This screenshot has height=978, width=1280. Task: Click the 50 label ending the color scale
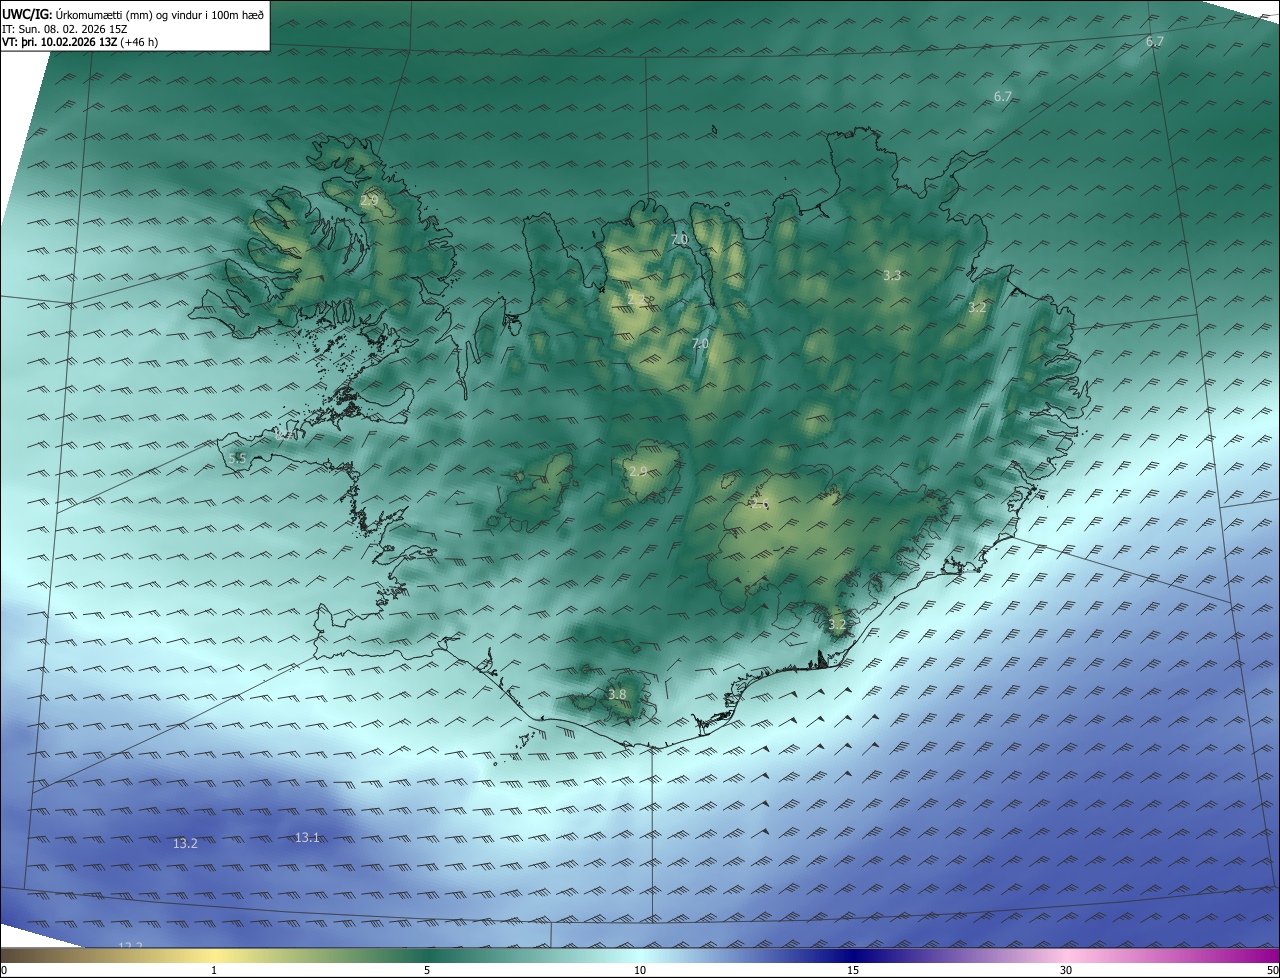pyautogui.click(x=1272, y=970)
